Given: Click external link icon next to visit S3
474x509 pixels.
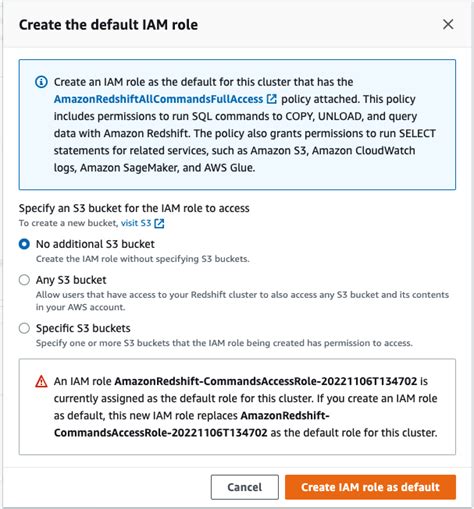Looking at the screenshot, I should (x=159, y=223).
